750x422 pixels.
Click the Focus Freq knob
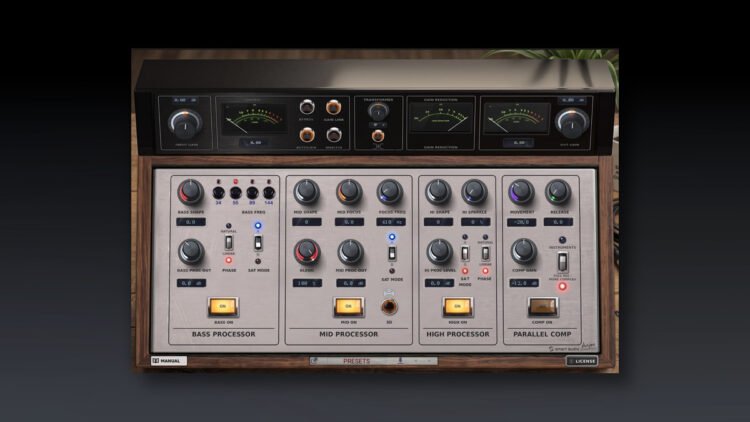[390, 192]
